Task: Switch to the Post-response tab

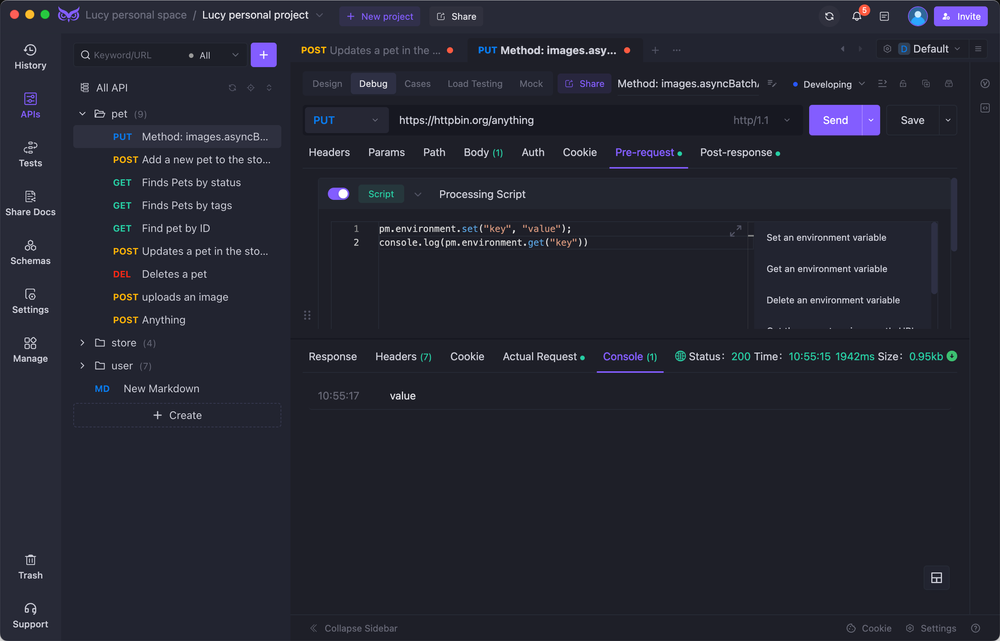Action: [736, 153]
